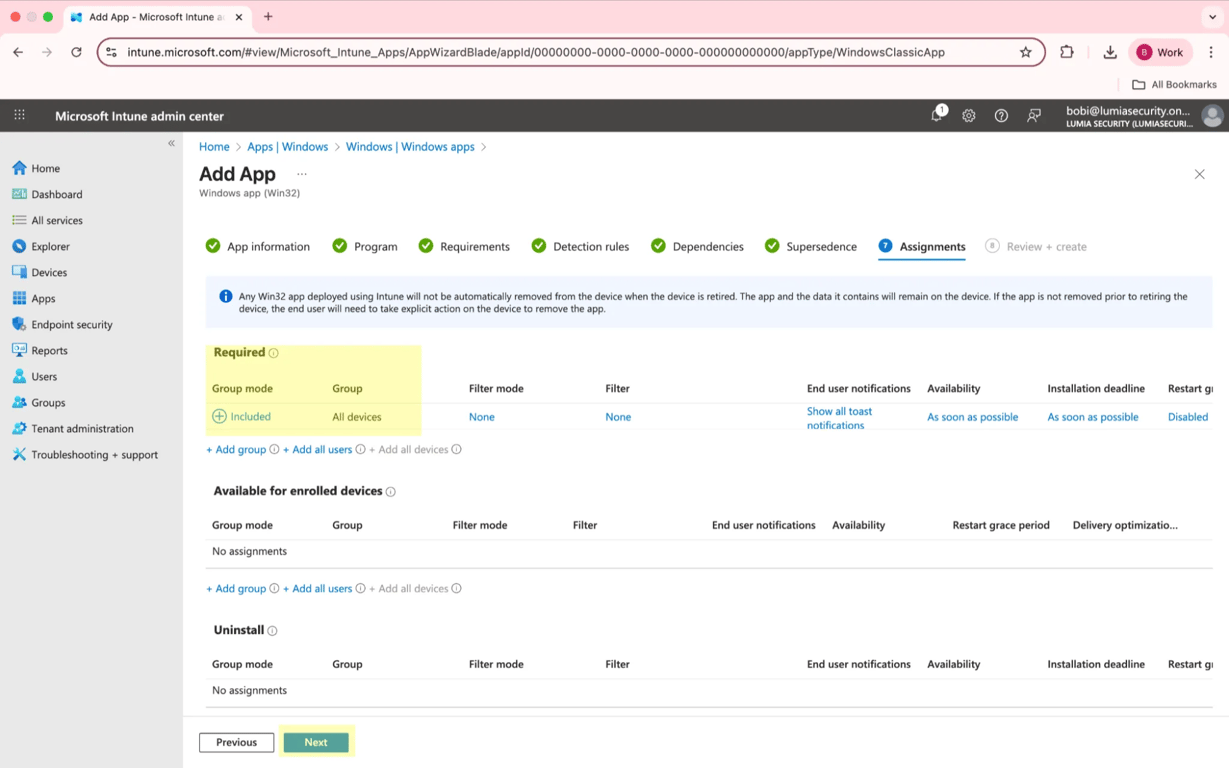Click None under Filter column
1229x768 pixels.
point(618,417)
